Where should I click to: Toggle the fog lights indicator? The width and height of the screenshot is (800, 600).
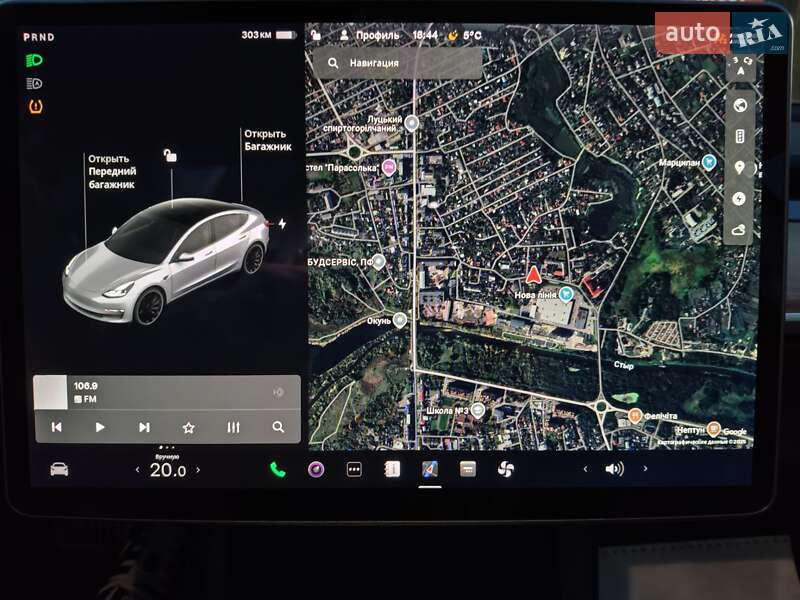[x=33, y=85]
